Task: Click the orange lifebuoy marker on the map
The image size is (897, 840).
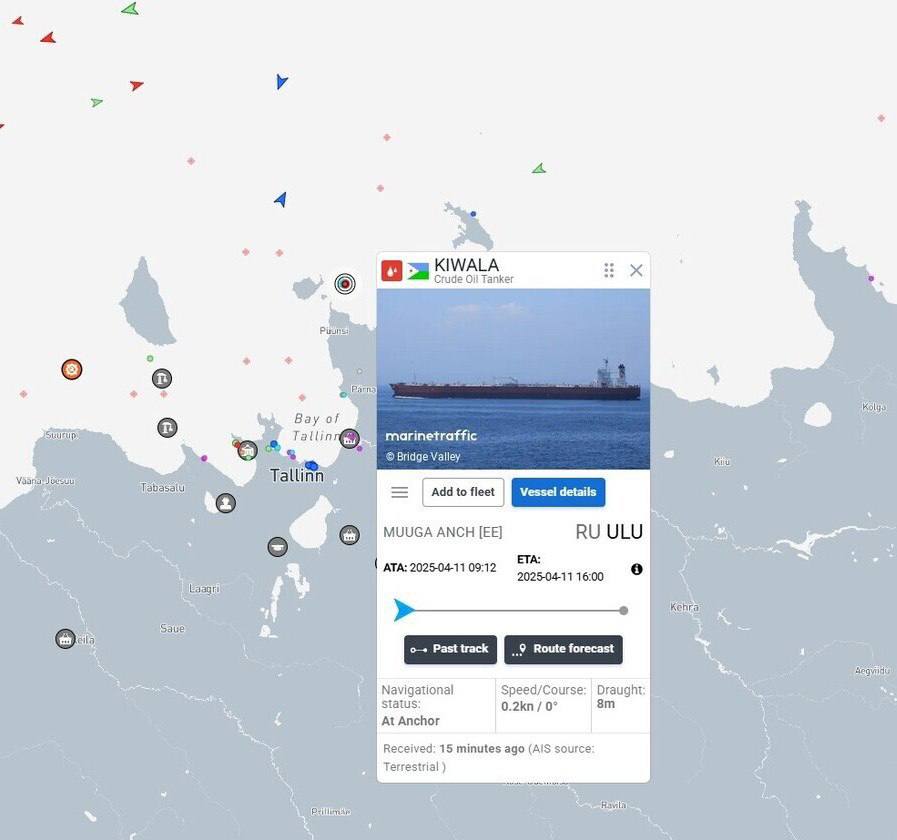Action: pyautogui.click(x=71, y=370)
